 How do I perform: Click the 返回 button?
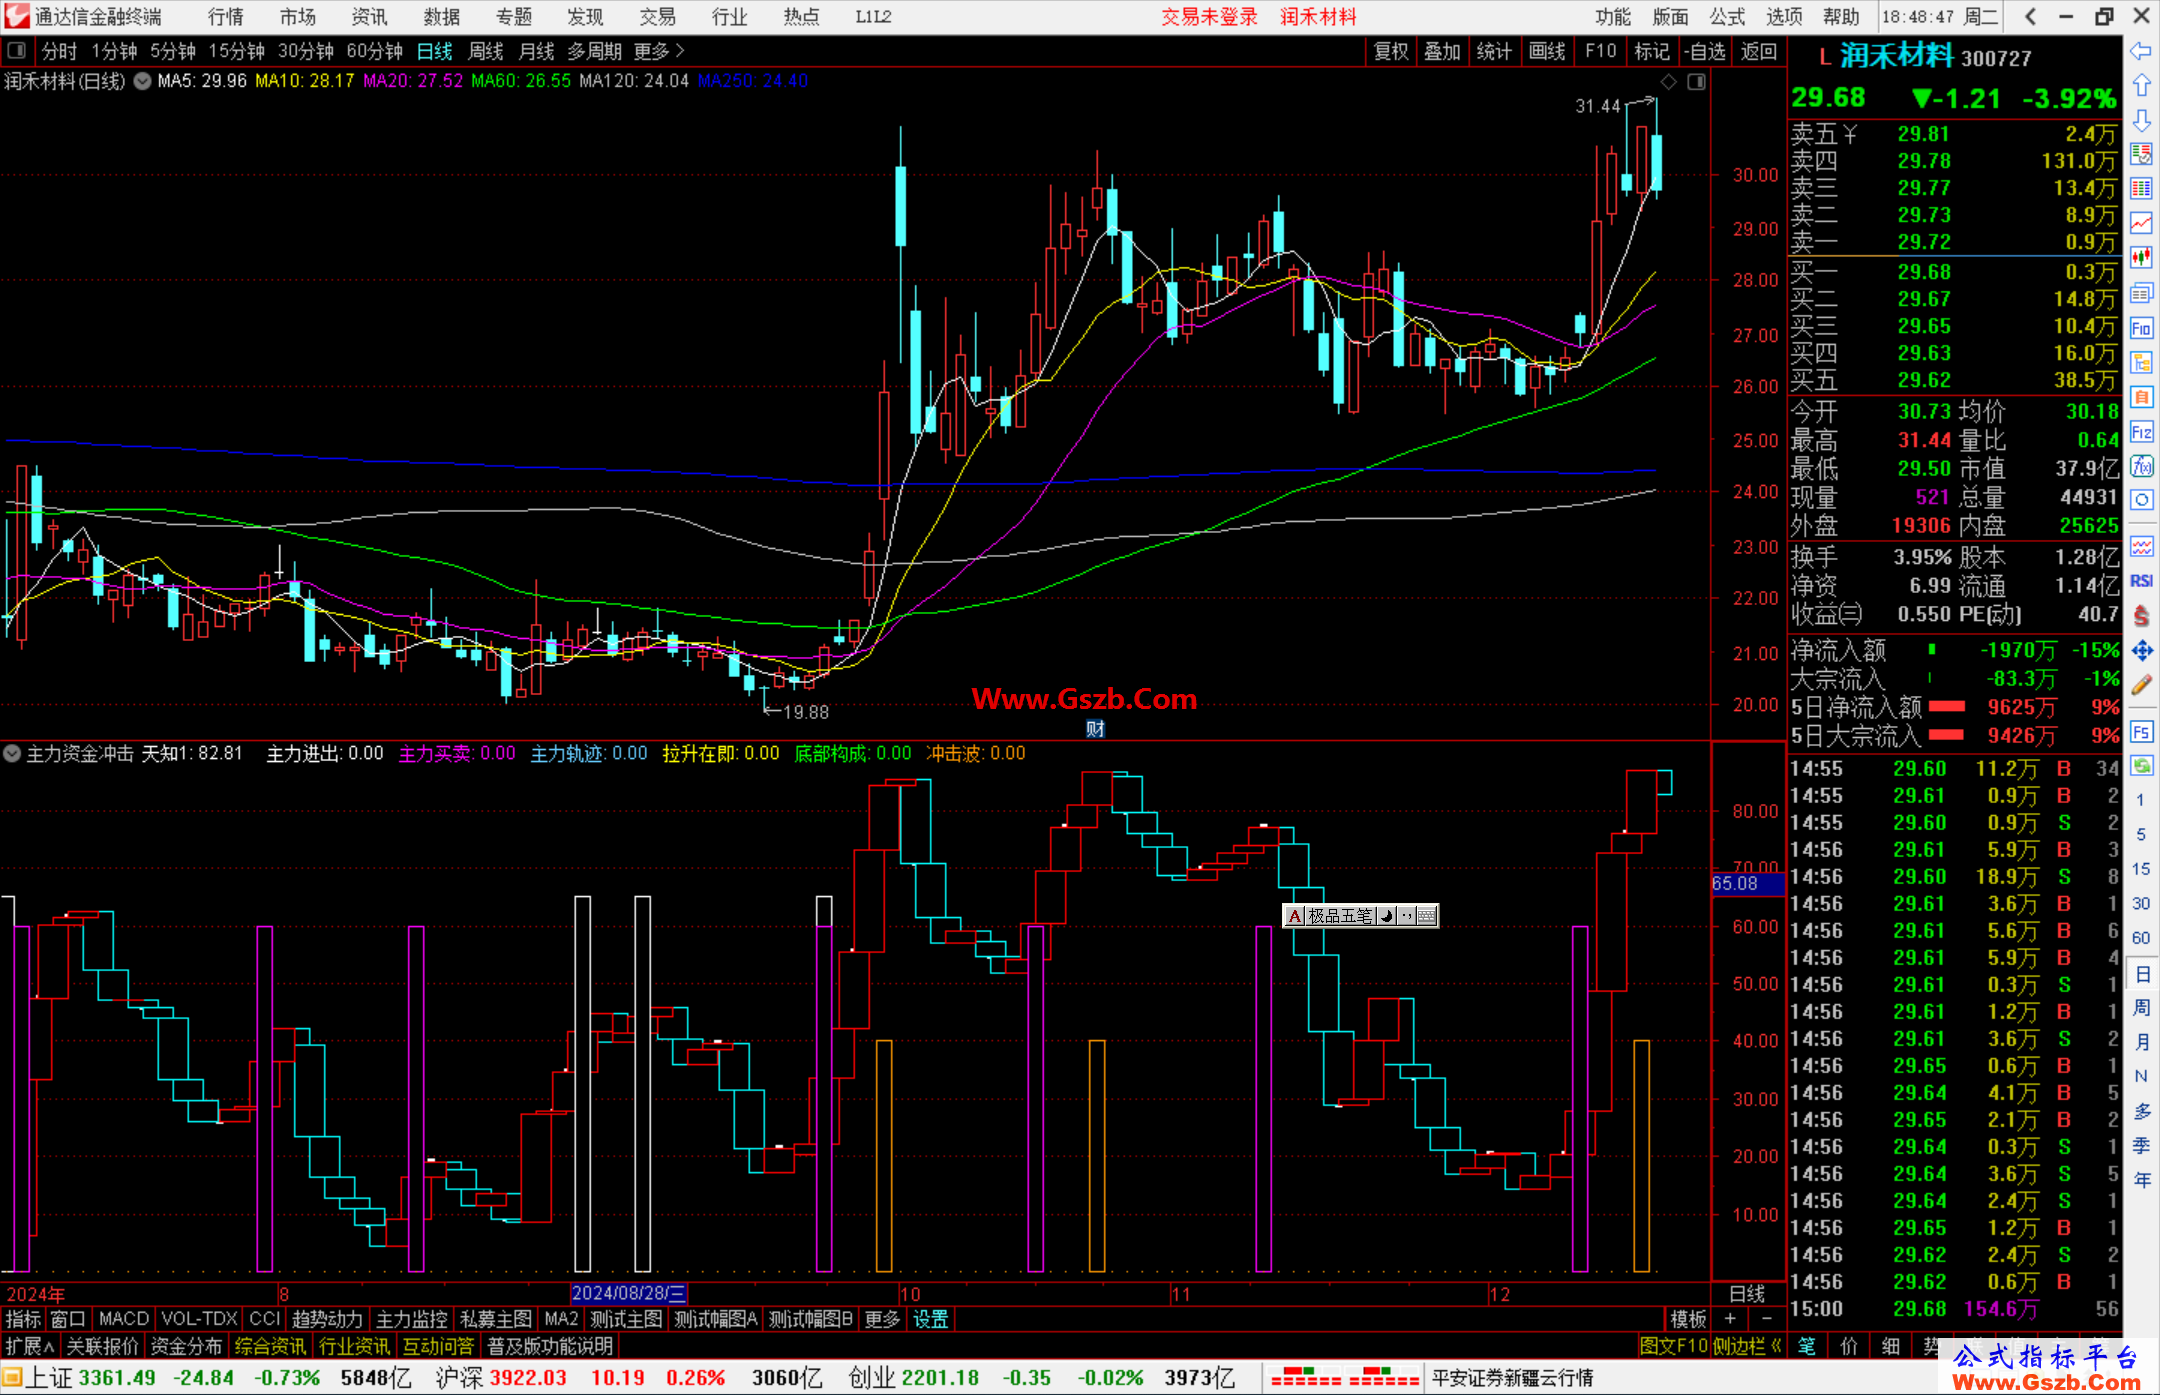click(x=1759, y=51)
